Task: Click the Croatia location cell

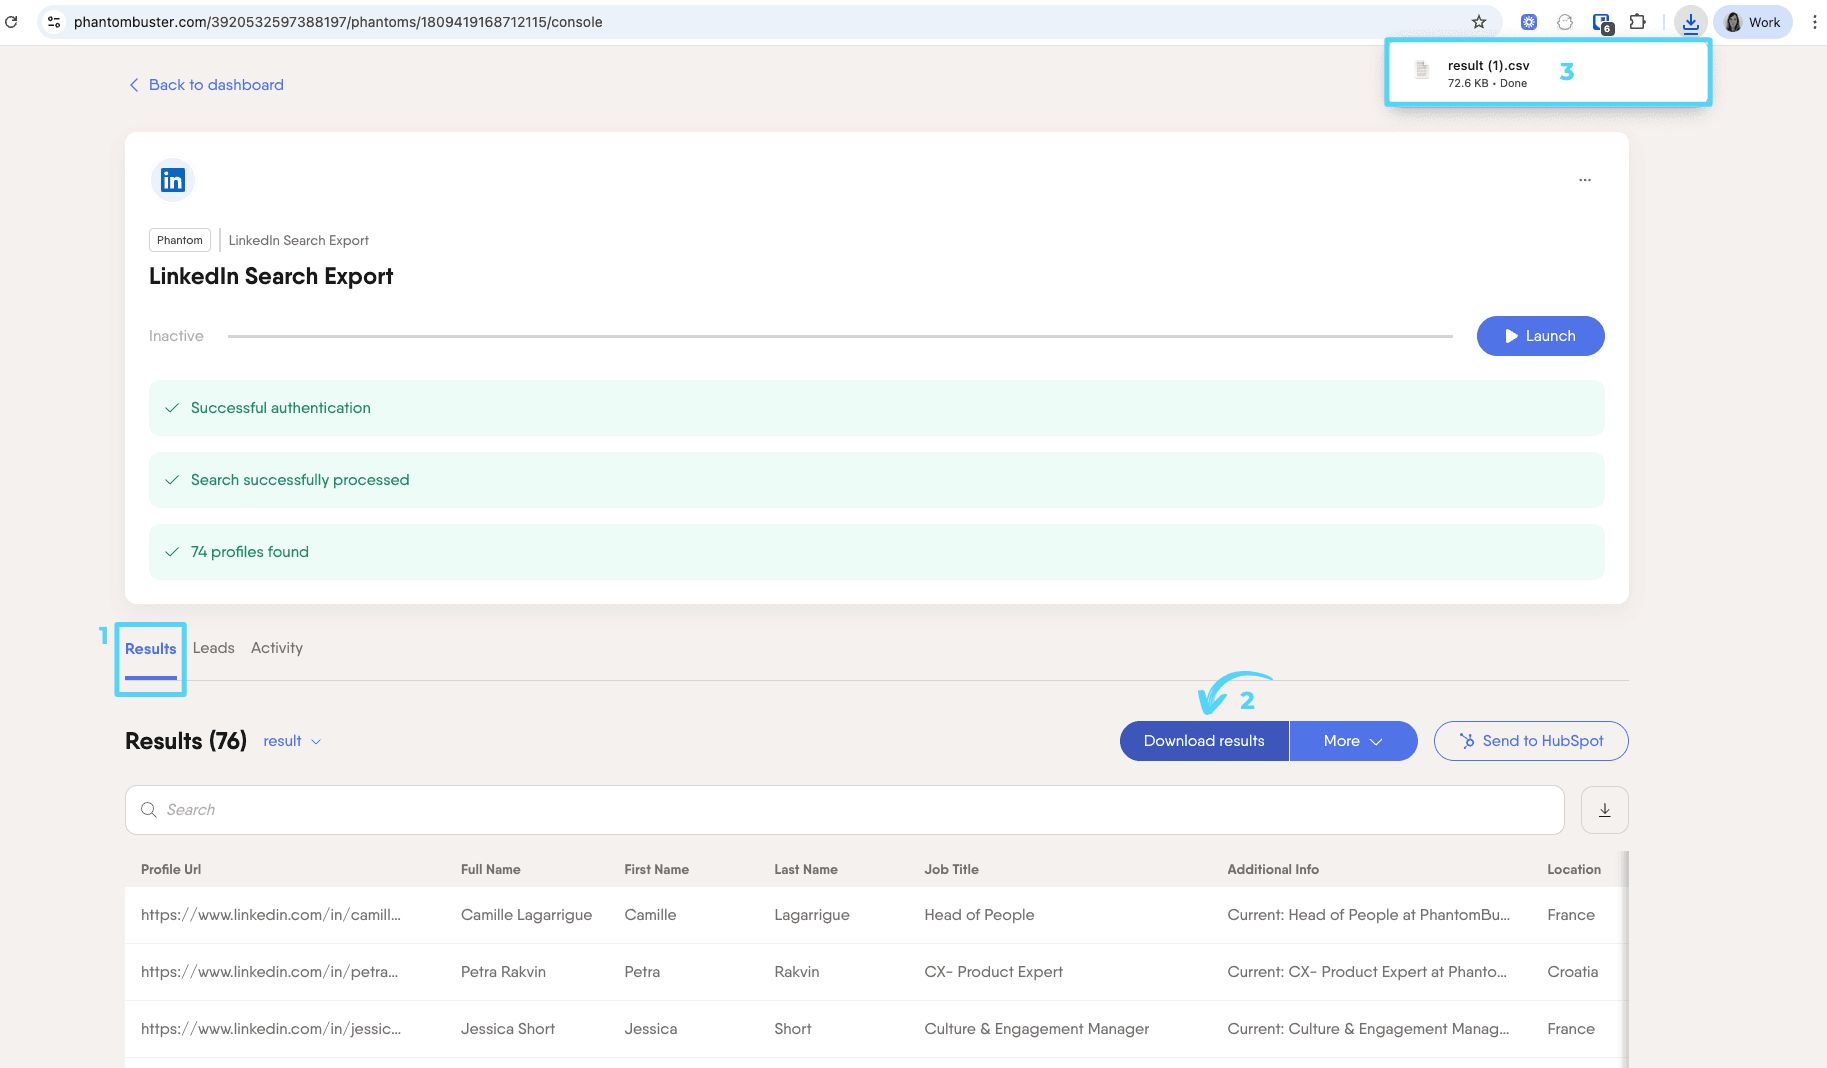Action: 1573,972
